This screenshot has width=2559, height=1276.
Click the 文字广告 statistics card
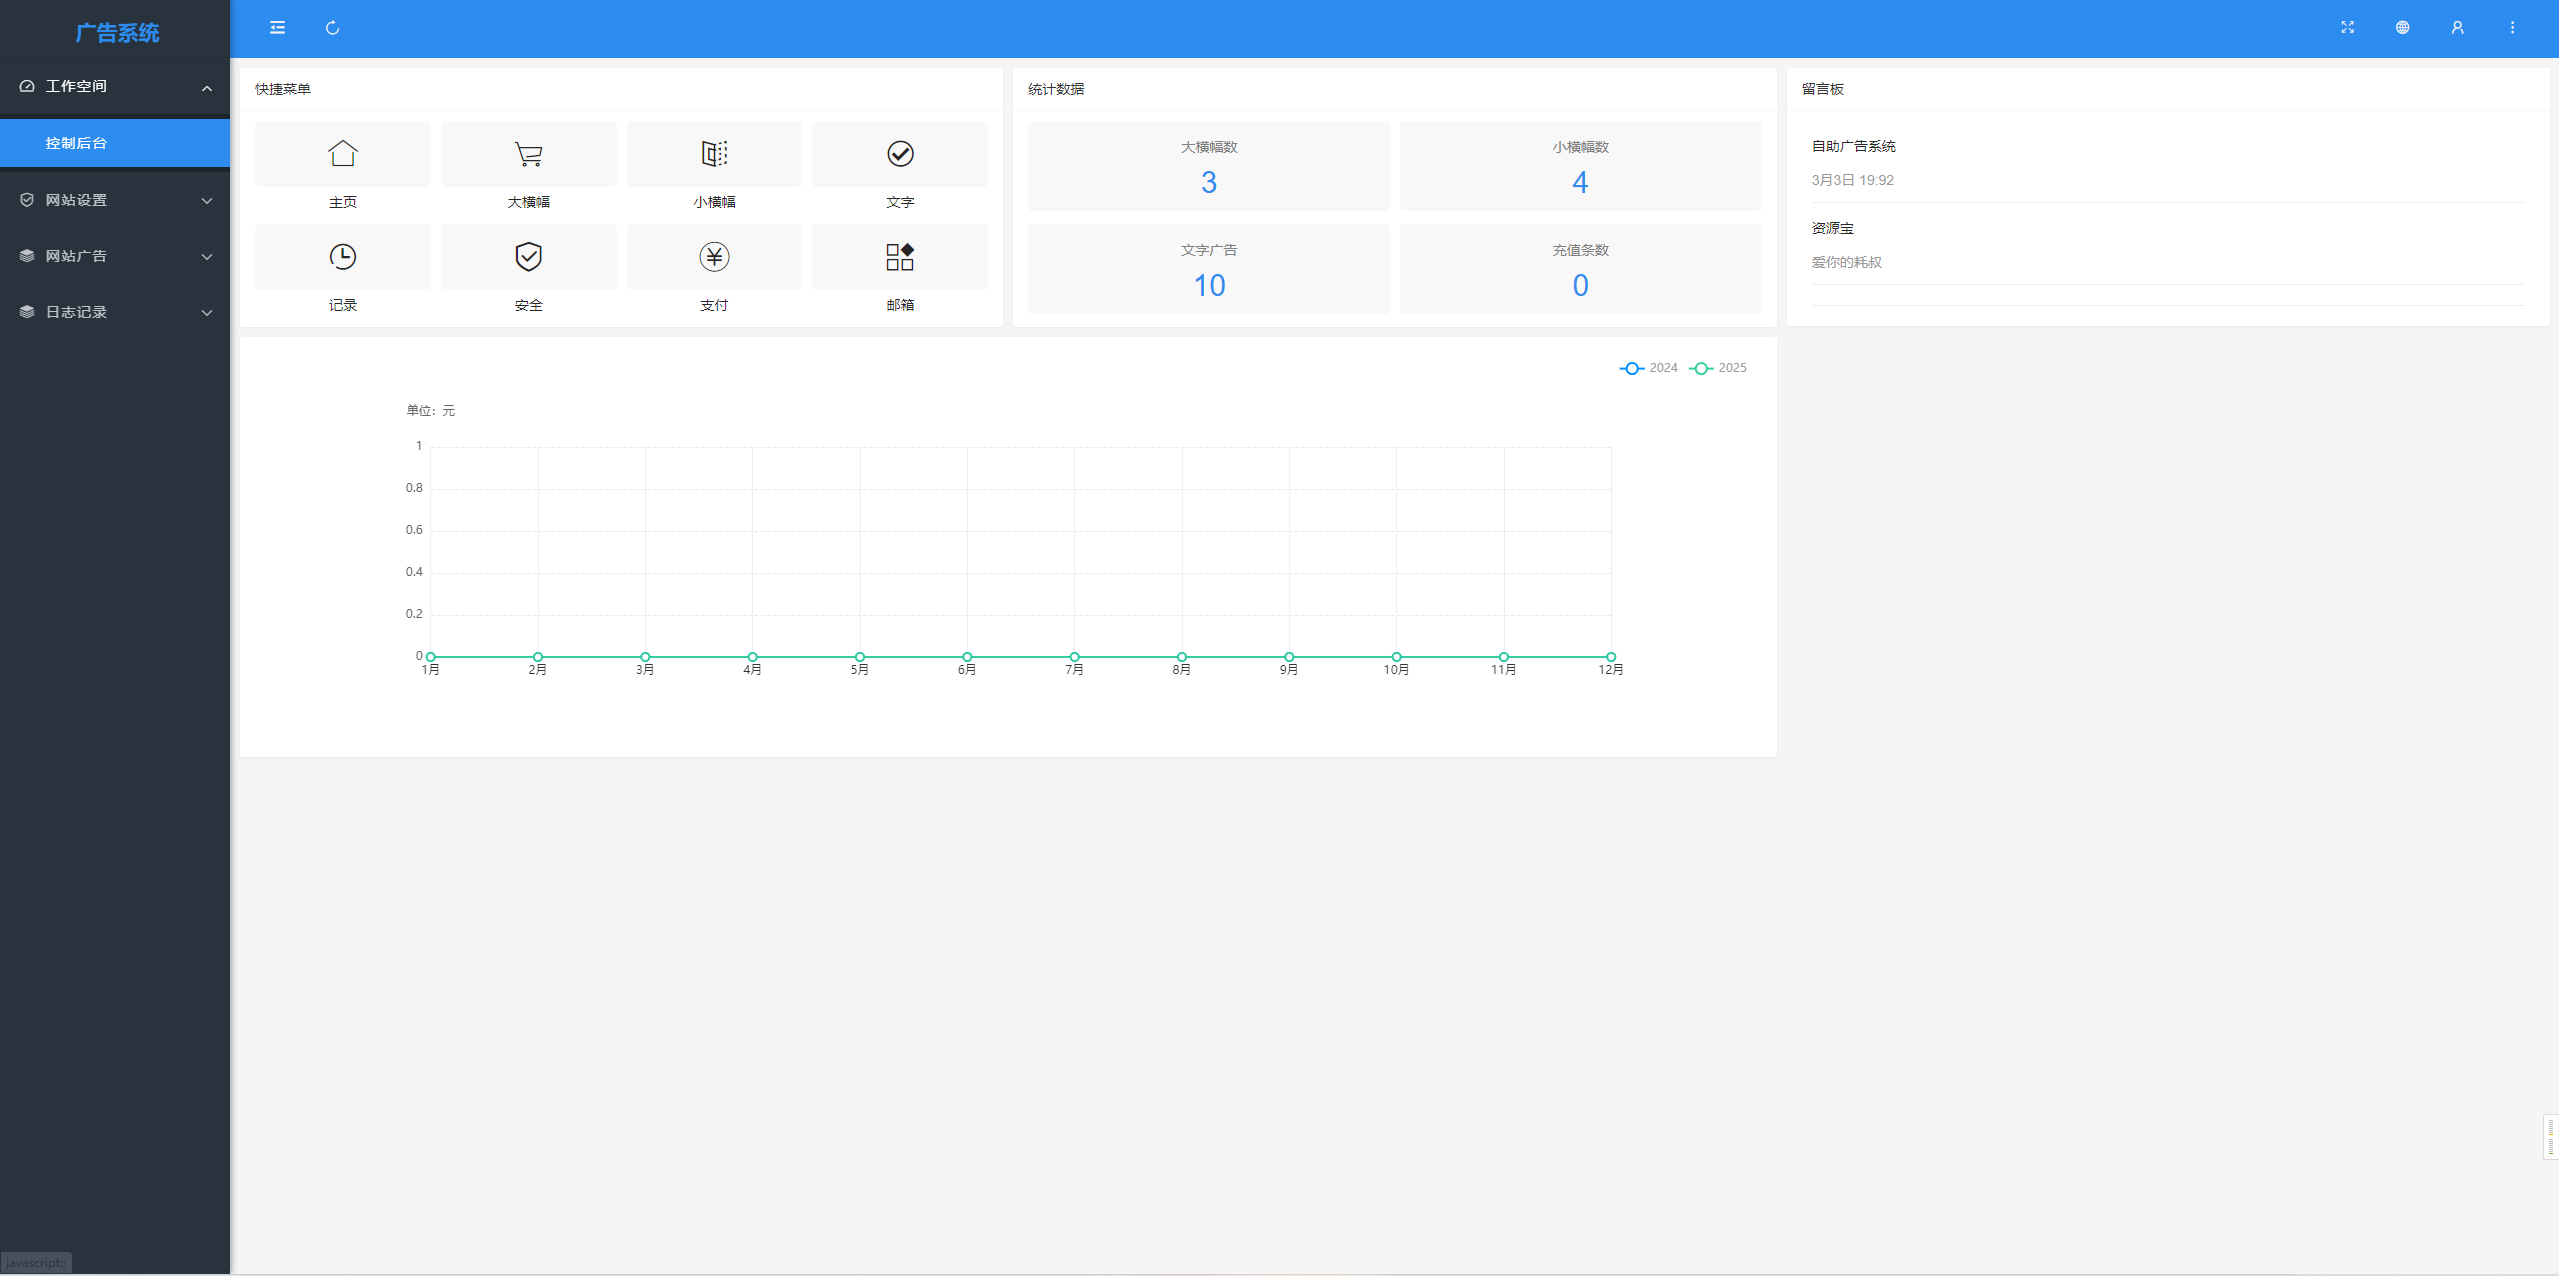1208,270
